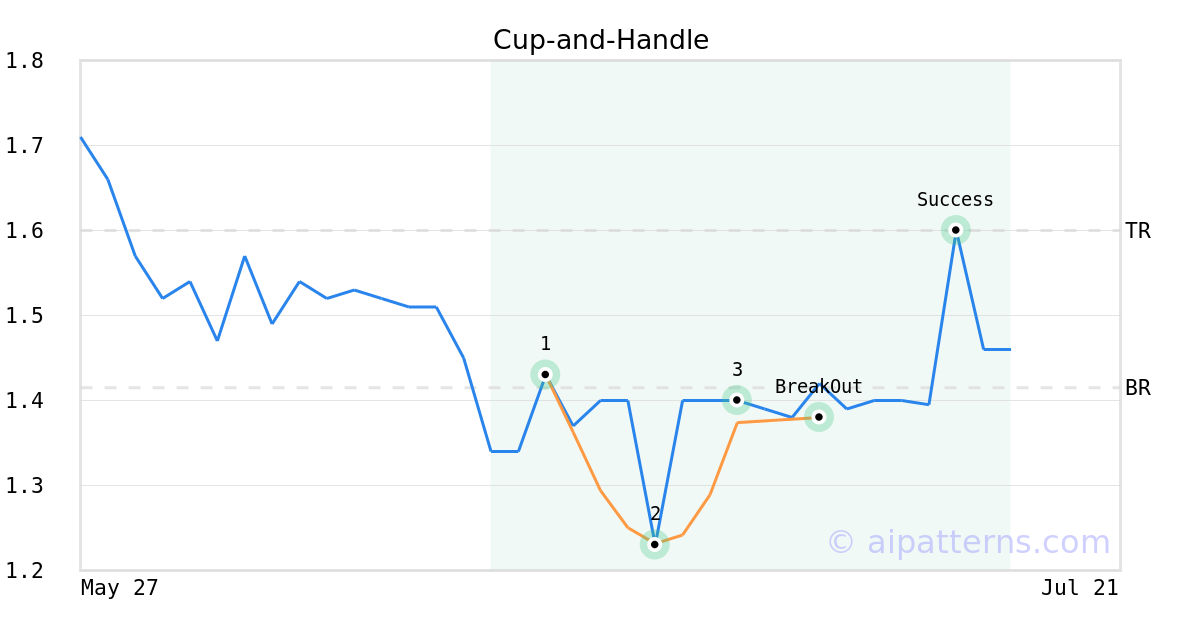
Task: Click the Success text label
Action: (955, 200)
